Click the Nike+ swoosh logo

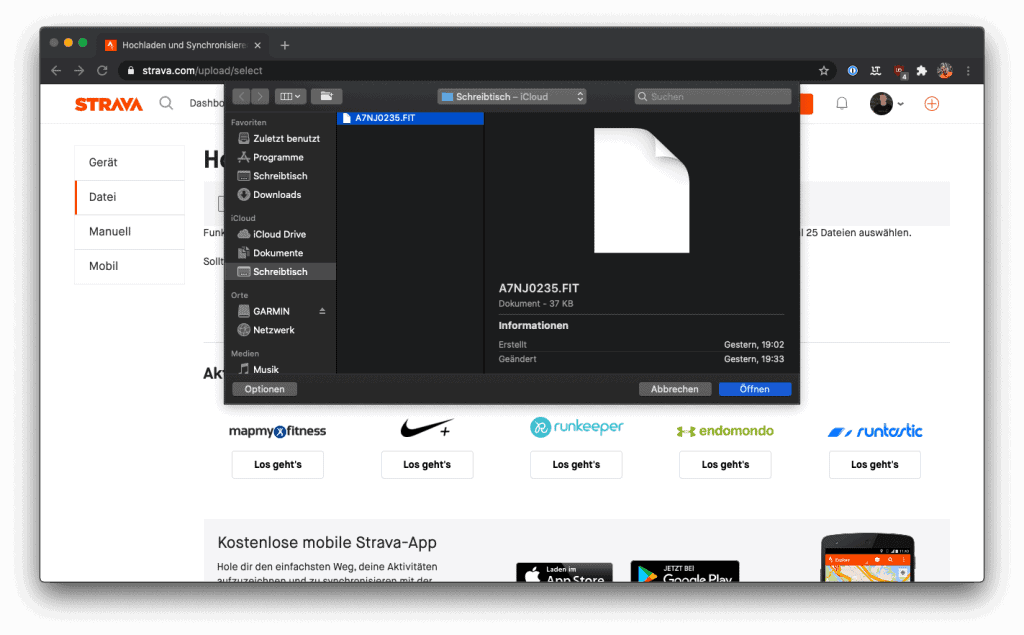427,429
